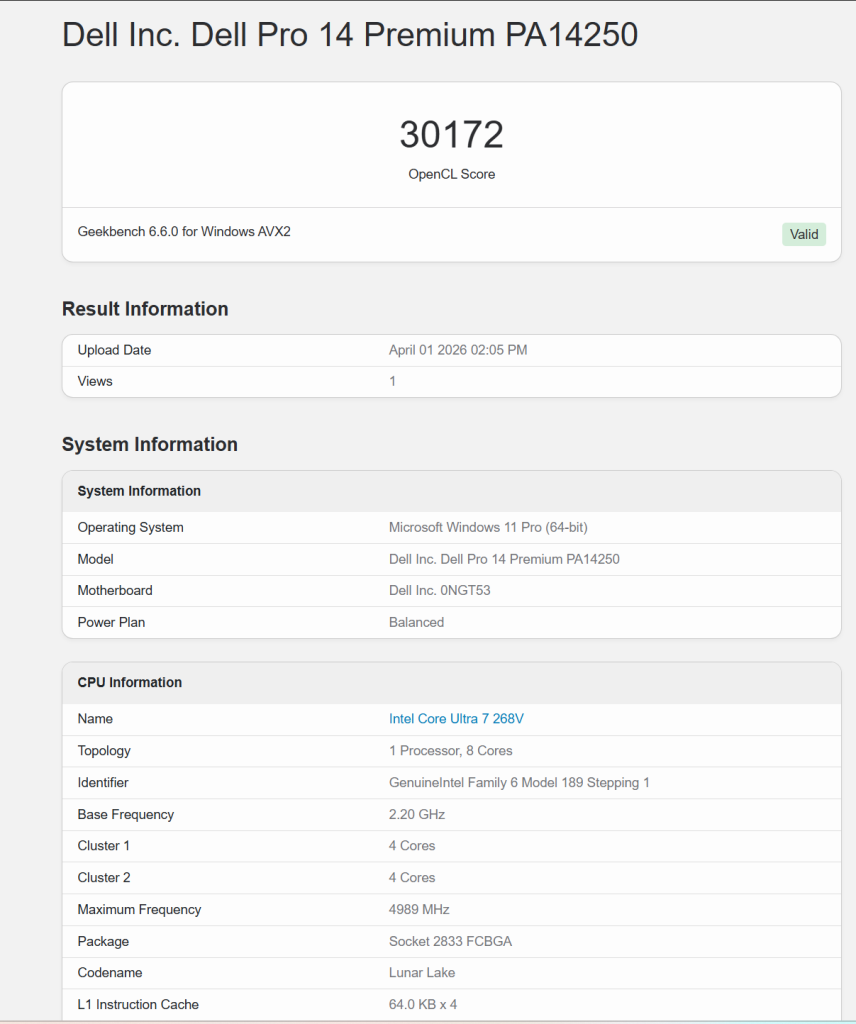
Task: Select the Cluster 2 value 4 Cores
Action: coord(411,878)
